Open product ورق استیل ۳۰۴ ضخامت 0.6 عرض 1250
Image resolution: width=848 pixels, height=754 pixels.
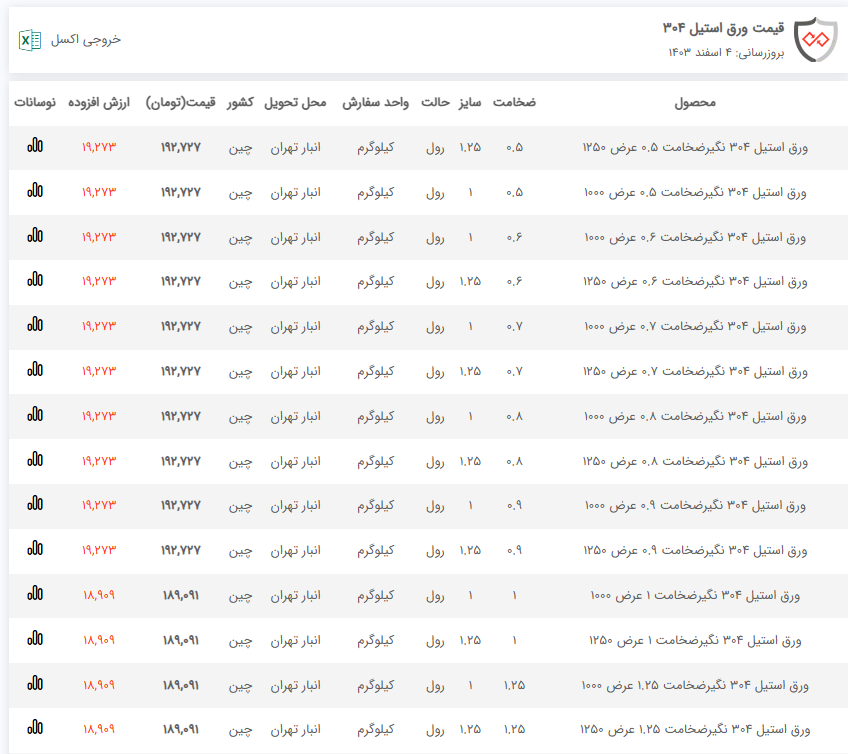[694, 282]
